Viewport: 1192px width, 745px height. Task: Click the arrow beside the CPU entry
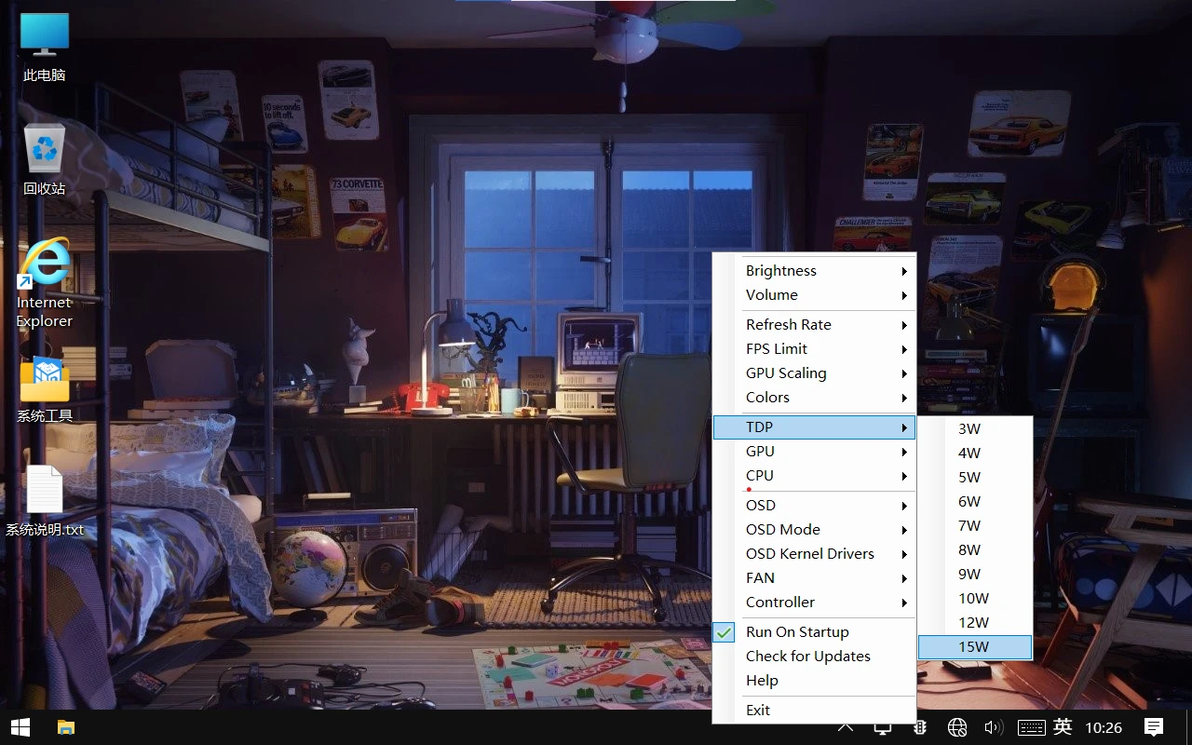coord(905,476)
